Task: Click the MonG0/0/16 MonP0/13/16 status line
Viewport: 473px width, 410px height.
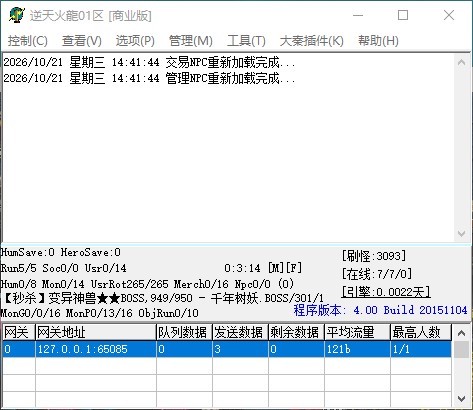Action: click(x=99, y=313)
